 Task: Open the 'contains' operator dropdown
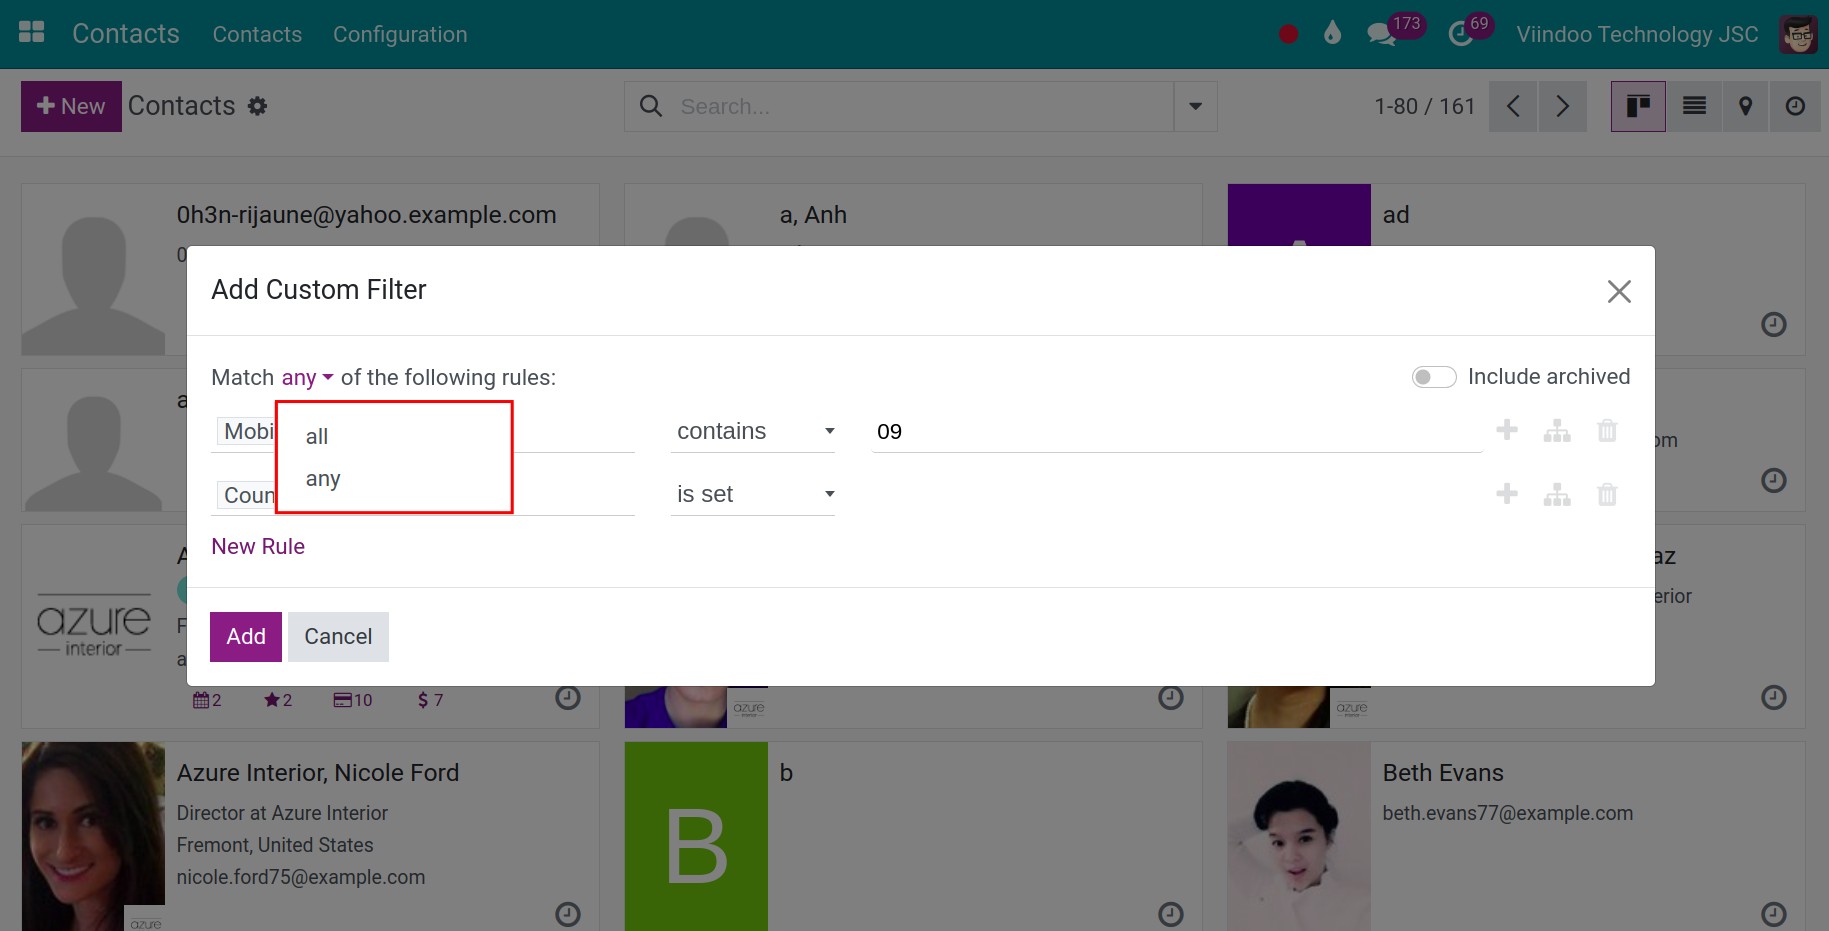tap(753, 431)
